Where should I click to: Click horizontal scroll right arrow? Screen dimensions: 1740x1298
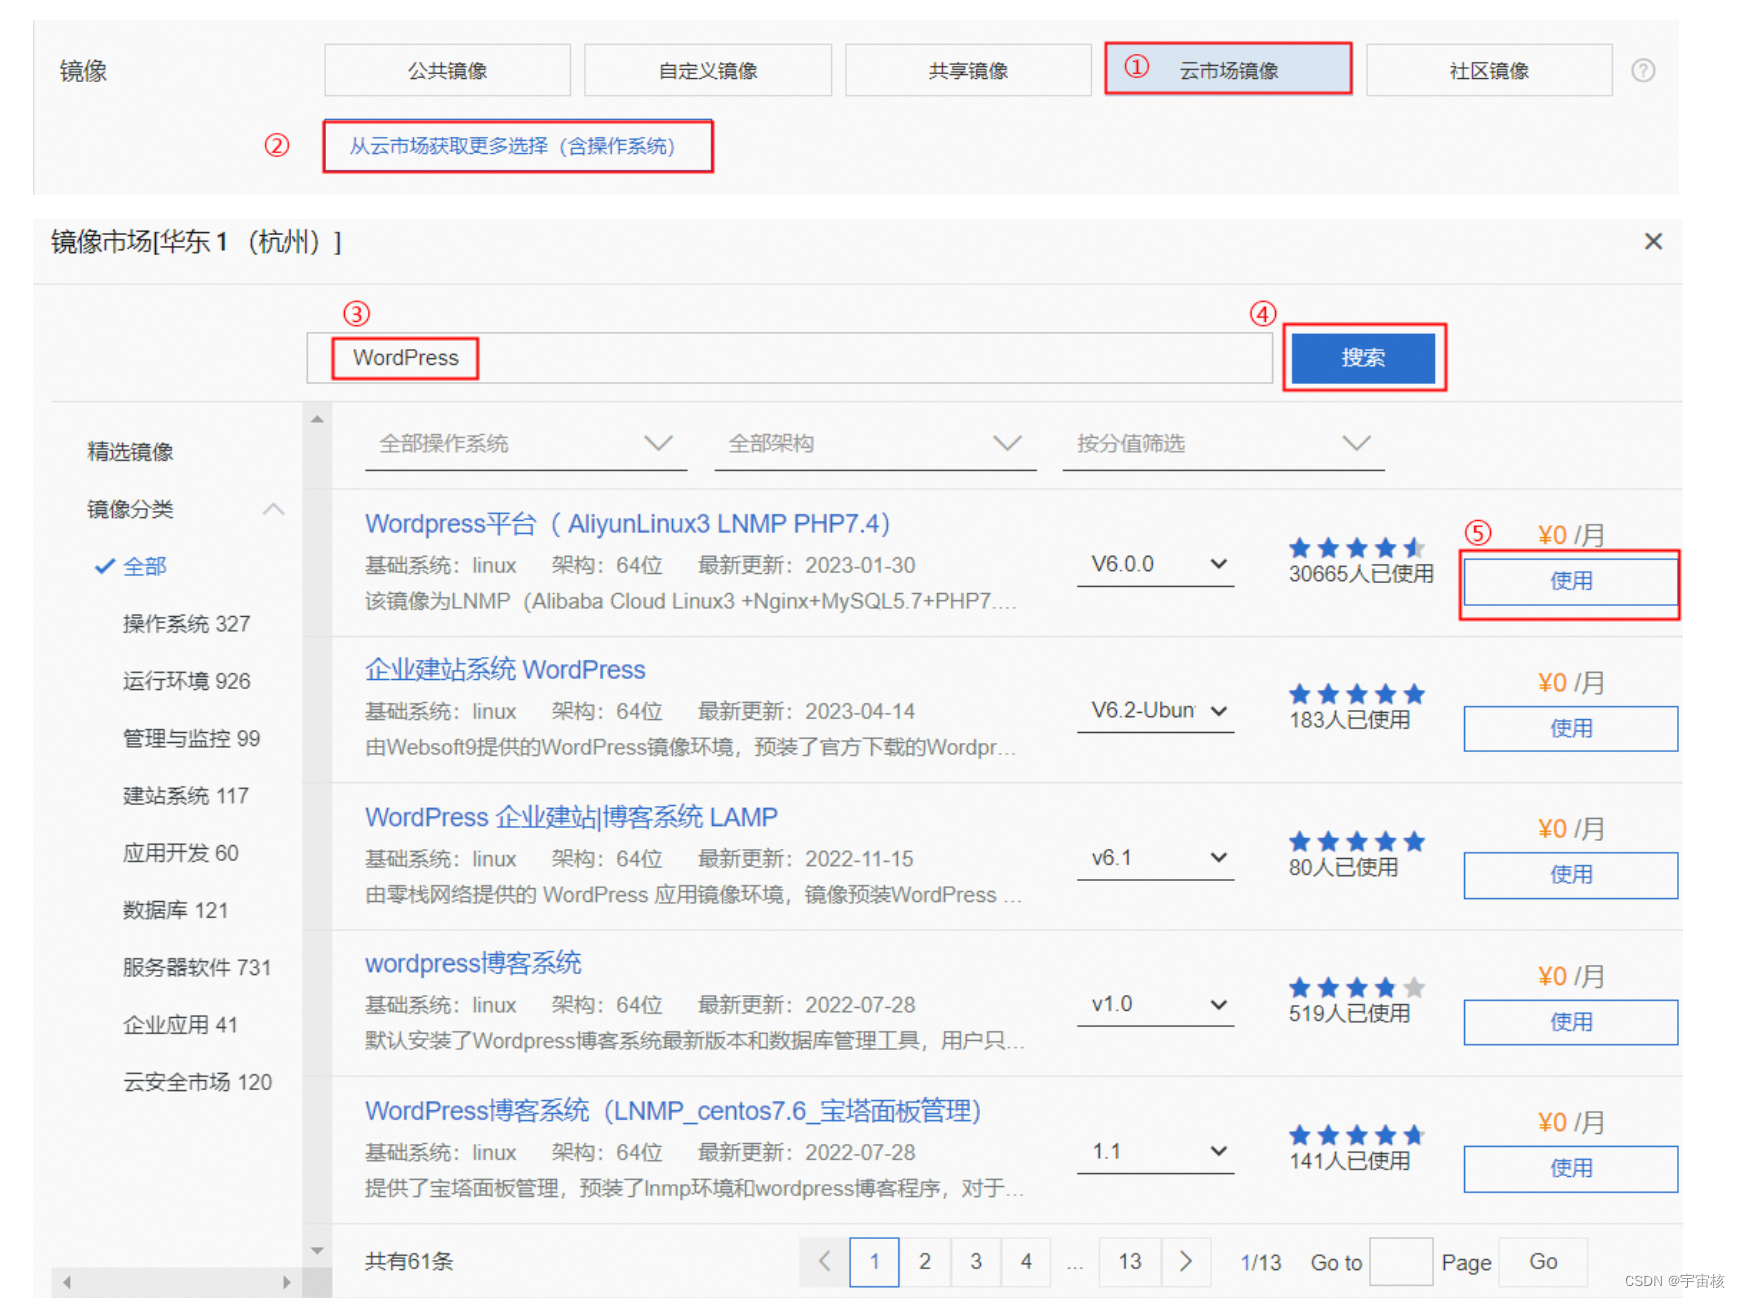(287, 1282)
